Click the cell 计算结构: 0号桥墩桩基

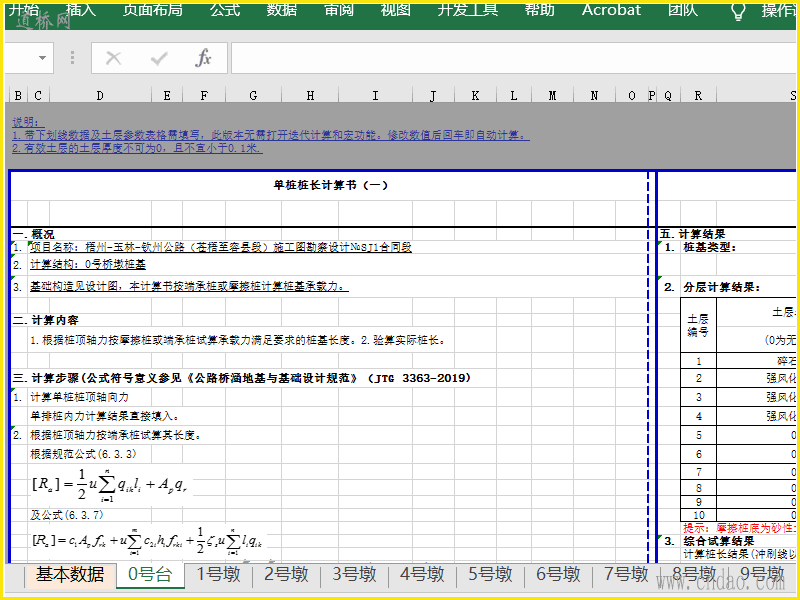tap(88, 264)
